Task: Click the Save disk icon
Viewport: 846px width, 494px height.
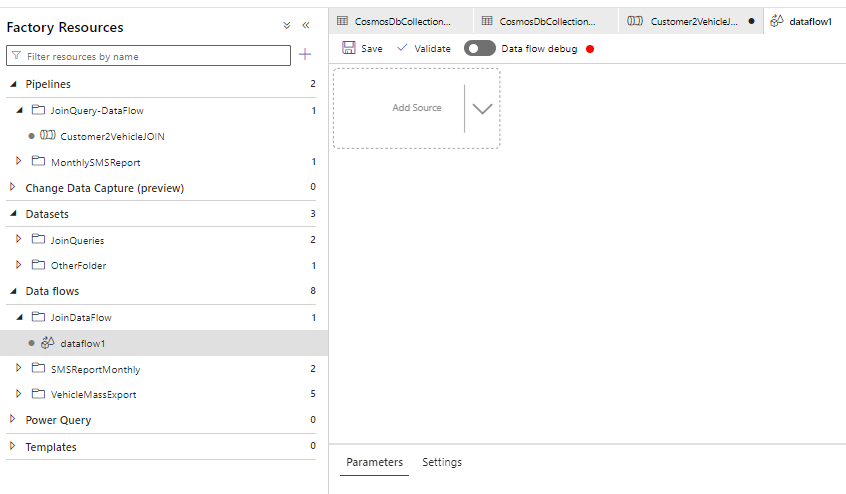Action: 349,48
